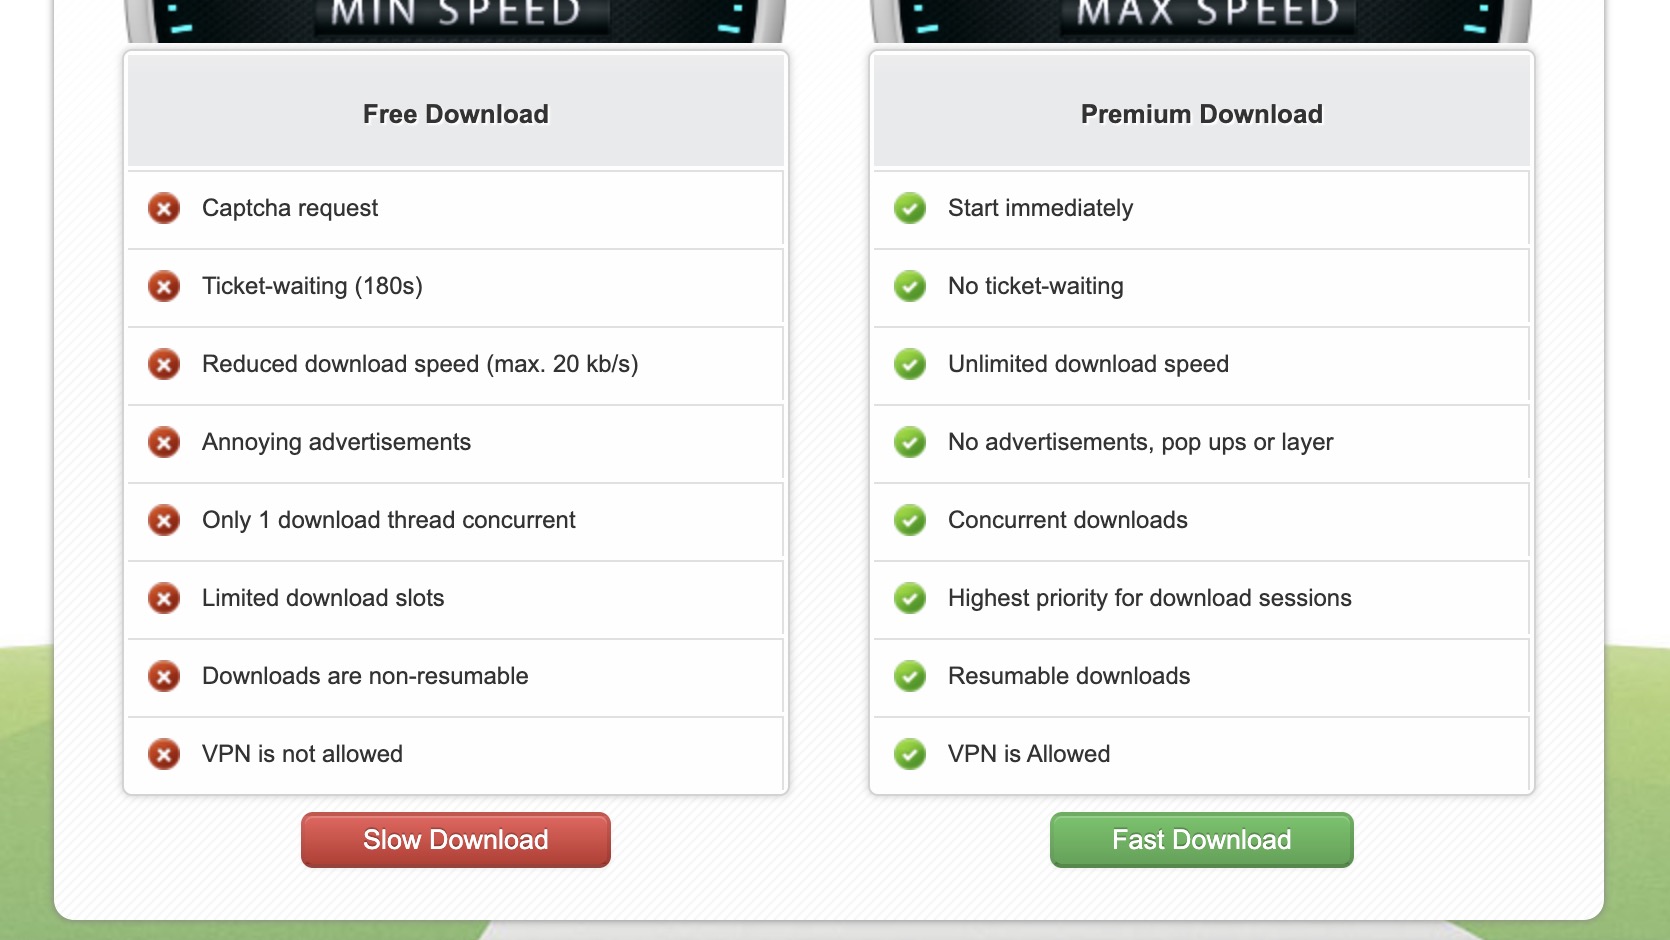Screen dimensions: 1670x940
Task: Click the No advertisements, pop ups or layer text
Action: (x=1141, y=442)
